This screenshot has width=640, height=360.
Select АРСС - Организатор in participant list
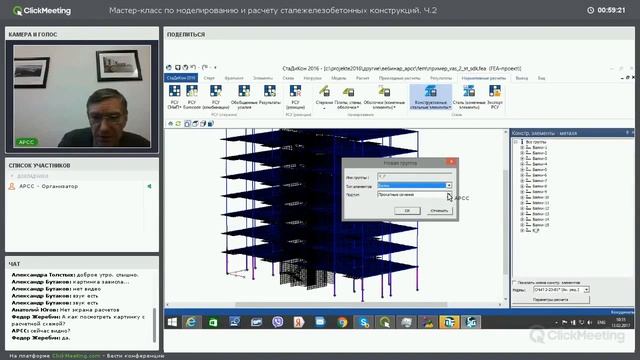click(x=48, y=186)
